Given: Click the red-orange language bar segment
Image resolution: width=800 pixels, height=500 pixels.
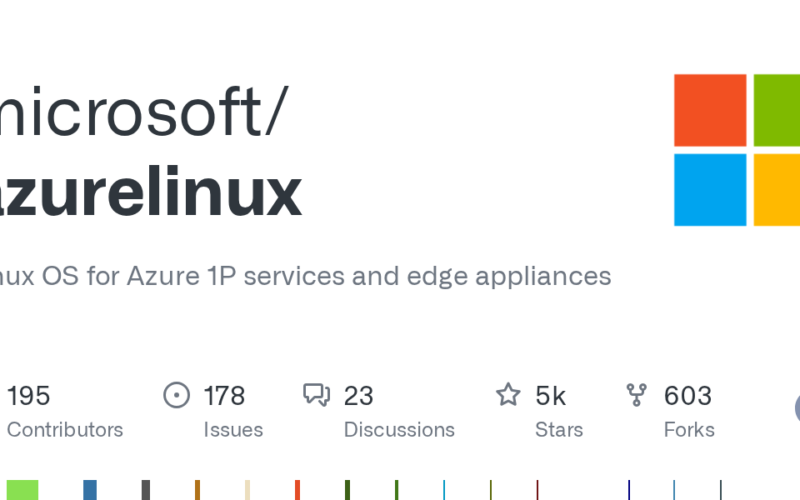Looking at the screenshot, I should 297,490.
